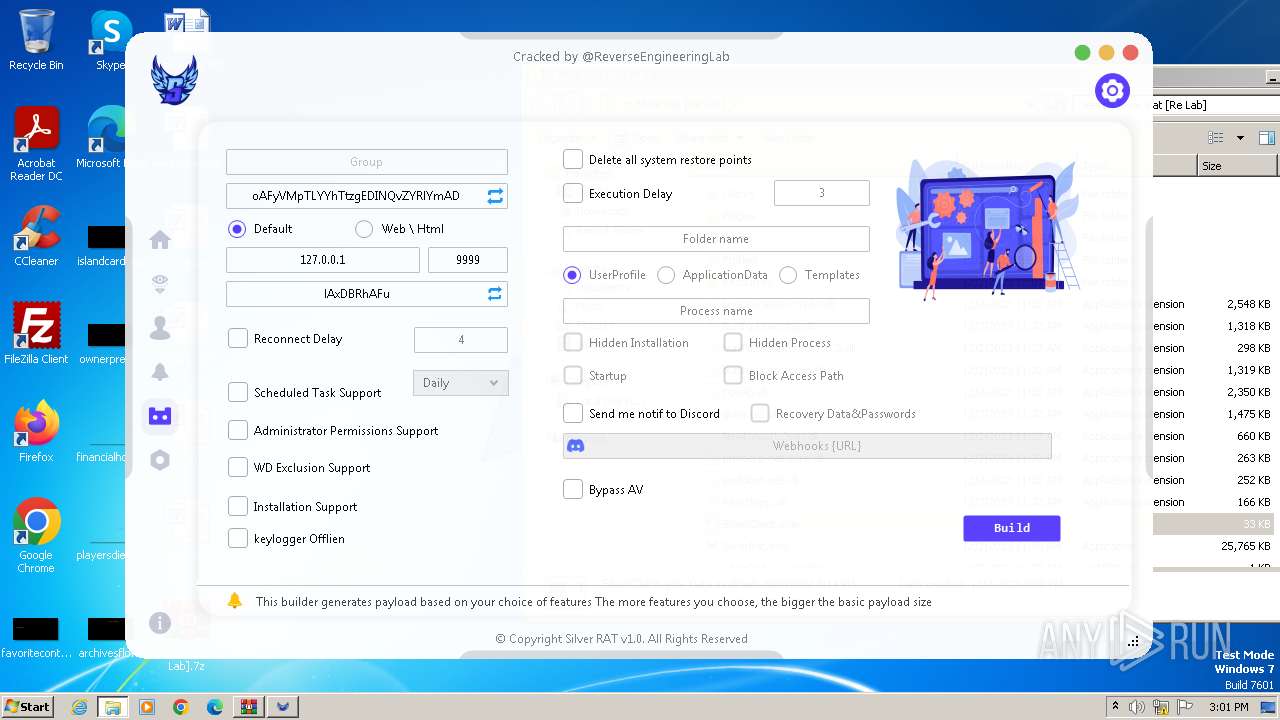Launch FileZilla Client from the desktop

point(36,334)
